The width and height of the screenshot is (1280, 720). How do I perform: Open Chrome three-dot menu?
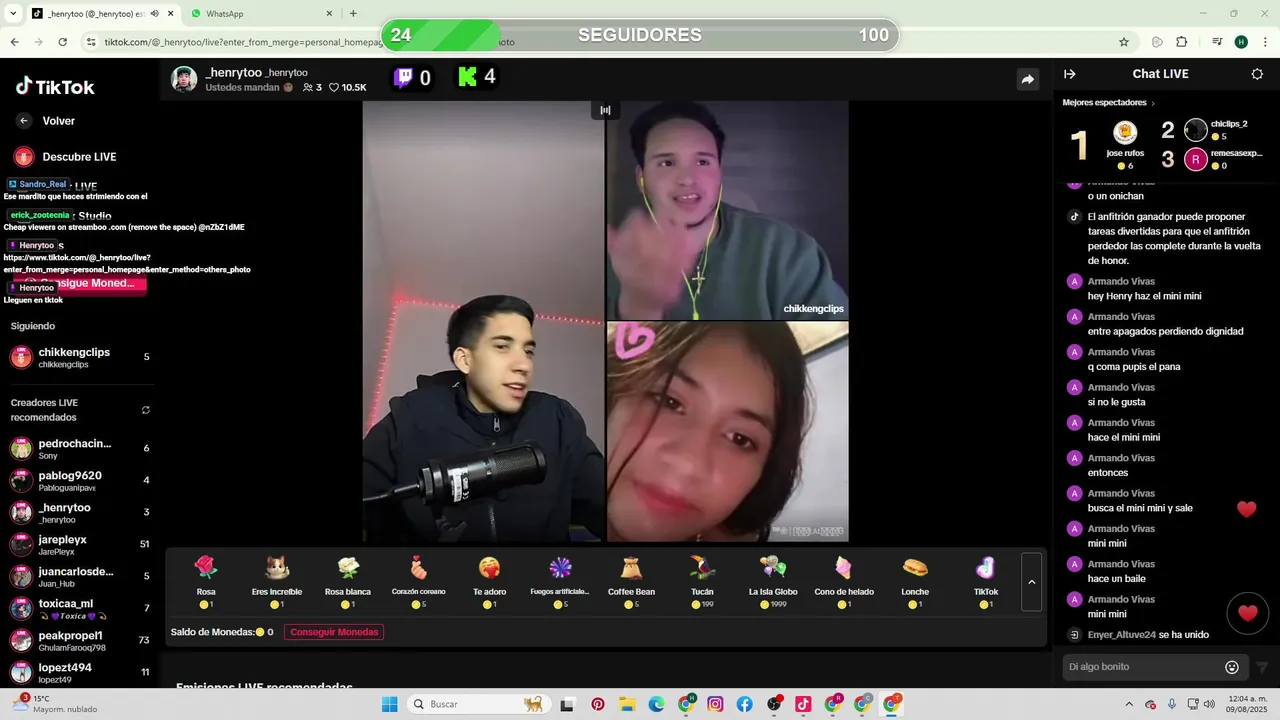tap(1264, 42)
